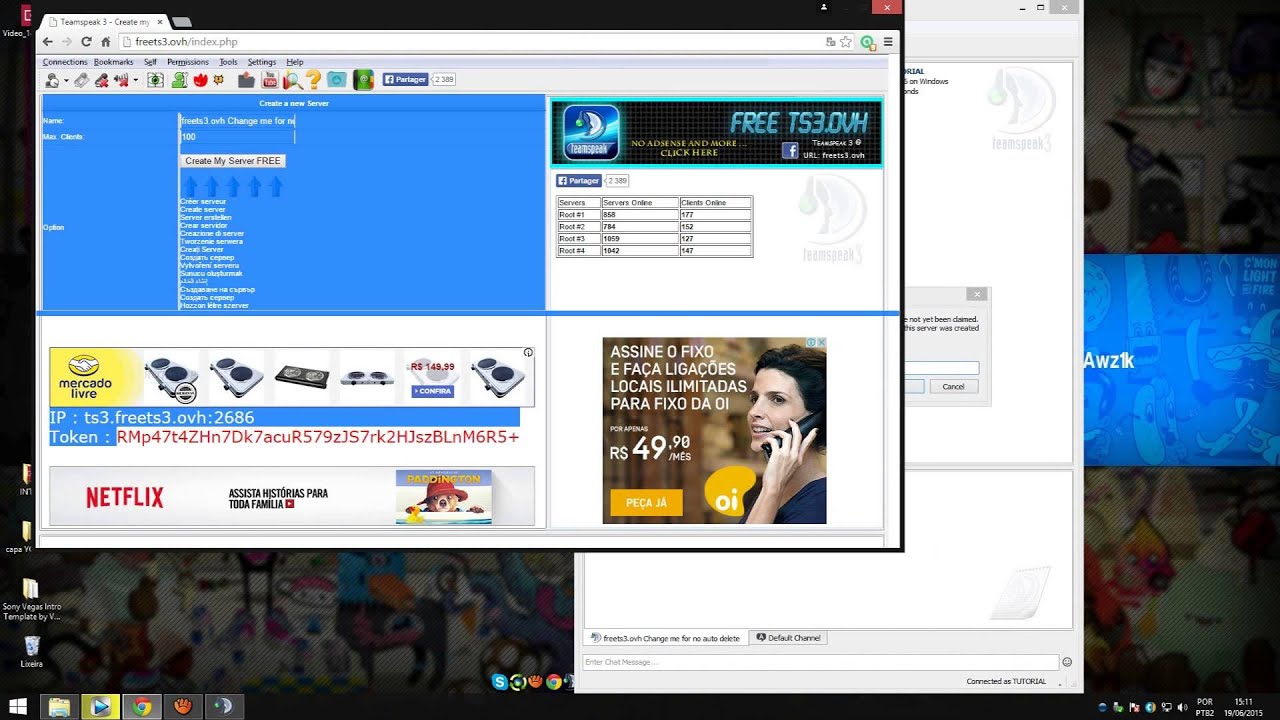Switch to the freets3.ovh server chat tab
This screenshot has width=1280, height=720.
(x=666, y=638)
